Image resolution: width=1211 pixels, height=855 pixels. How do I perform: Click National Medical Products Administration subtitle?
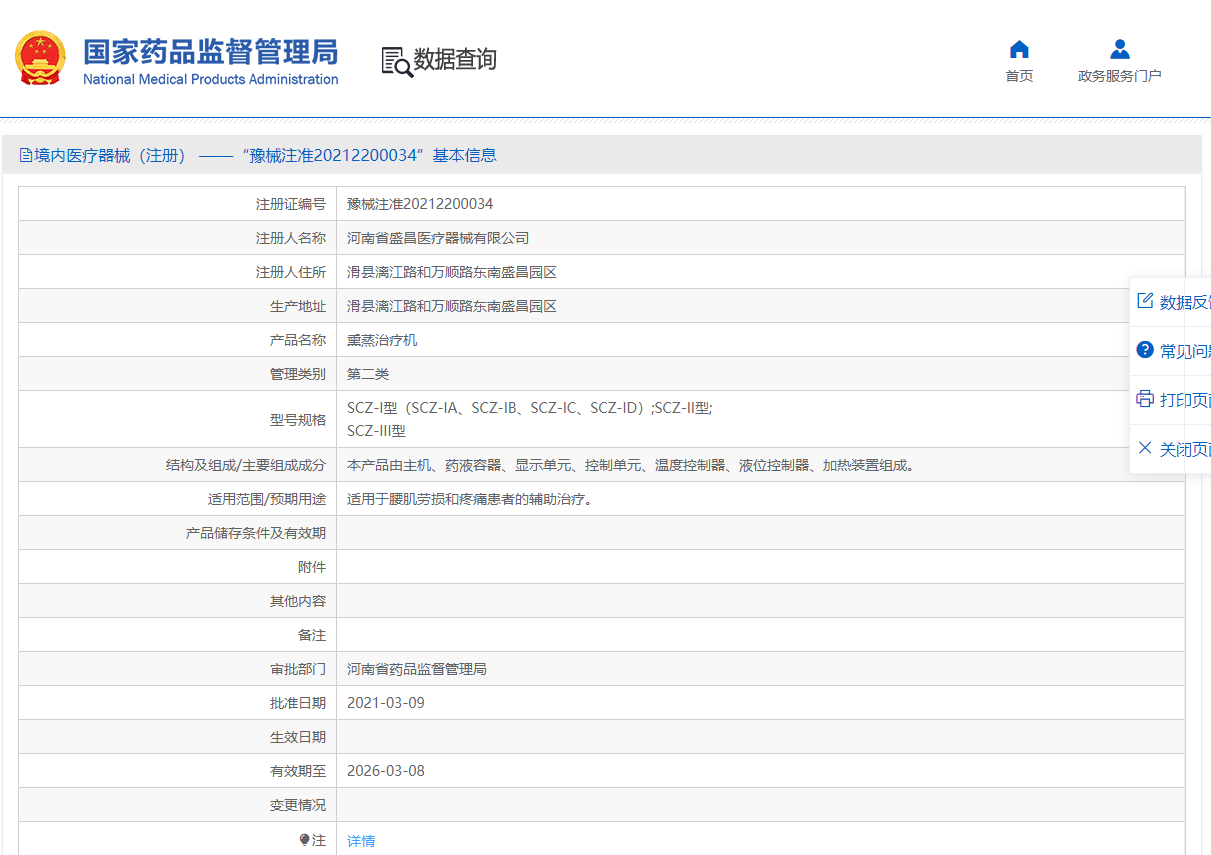pos(211,79)
